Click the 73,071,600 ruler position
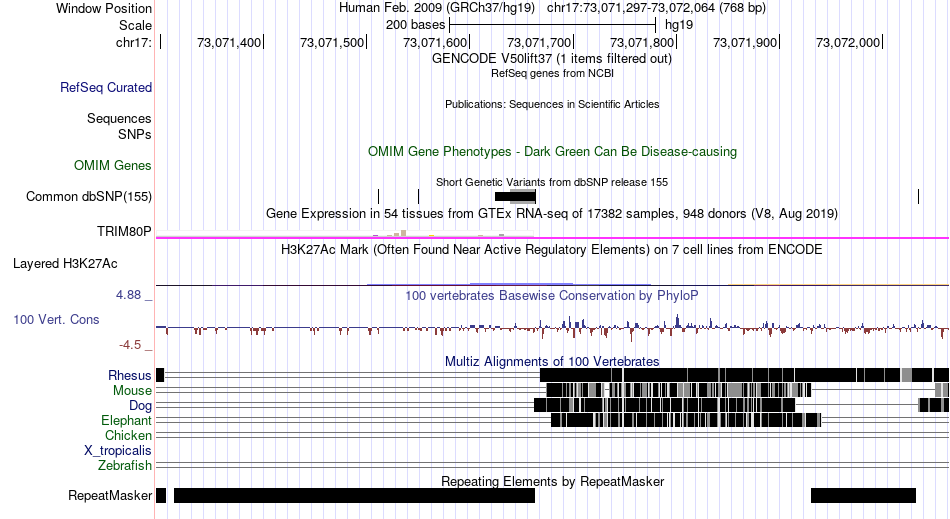Viewport: 950px width, 519px height. [435, 42]
